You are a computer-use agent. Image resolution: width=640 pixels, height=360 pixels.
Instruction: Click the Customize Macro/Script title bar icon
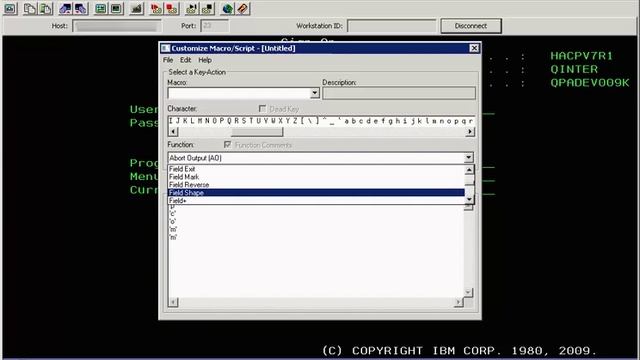click(x=165, y=48)
